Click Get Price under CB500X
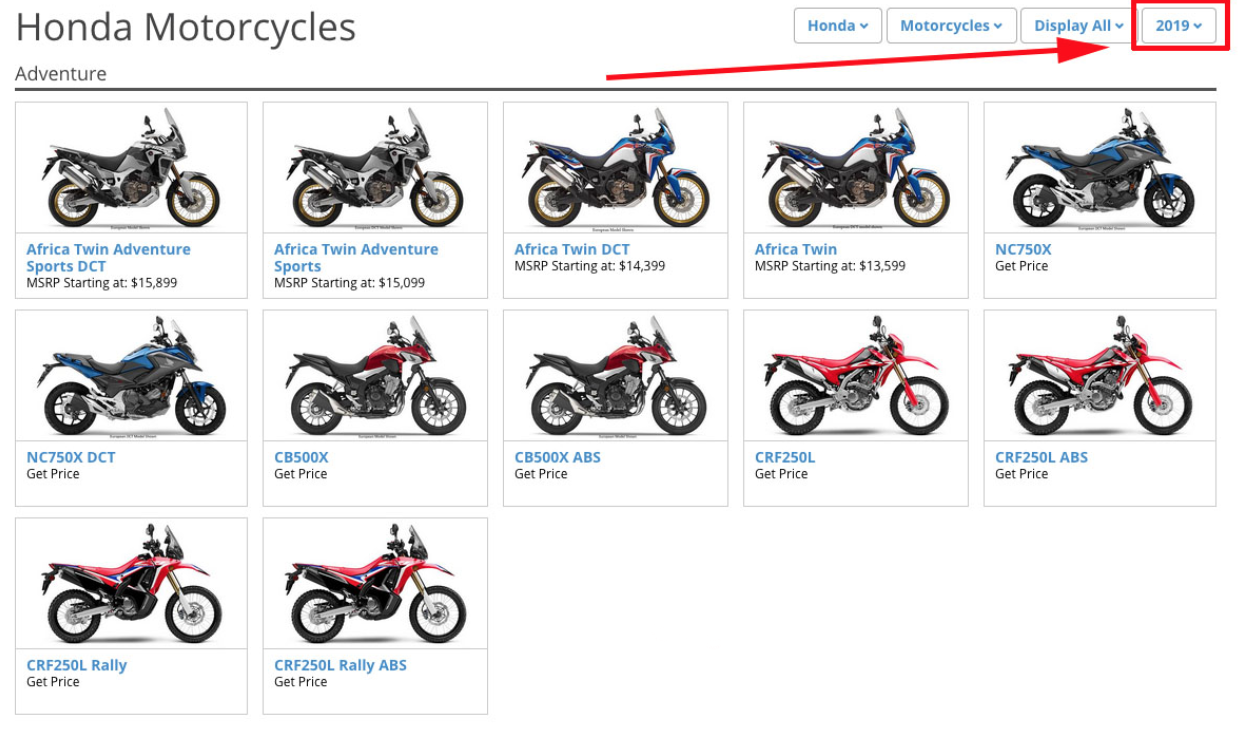 point(301,474)
